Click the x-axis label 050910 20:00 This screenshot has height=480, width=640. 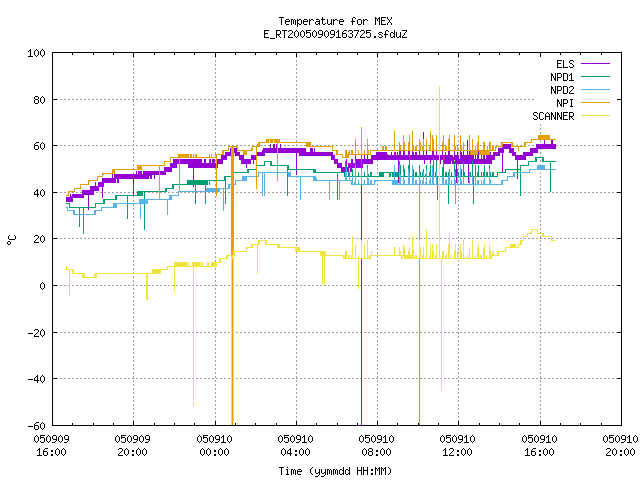620,446
